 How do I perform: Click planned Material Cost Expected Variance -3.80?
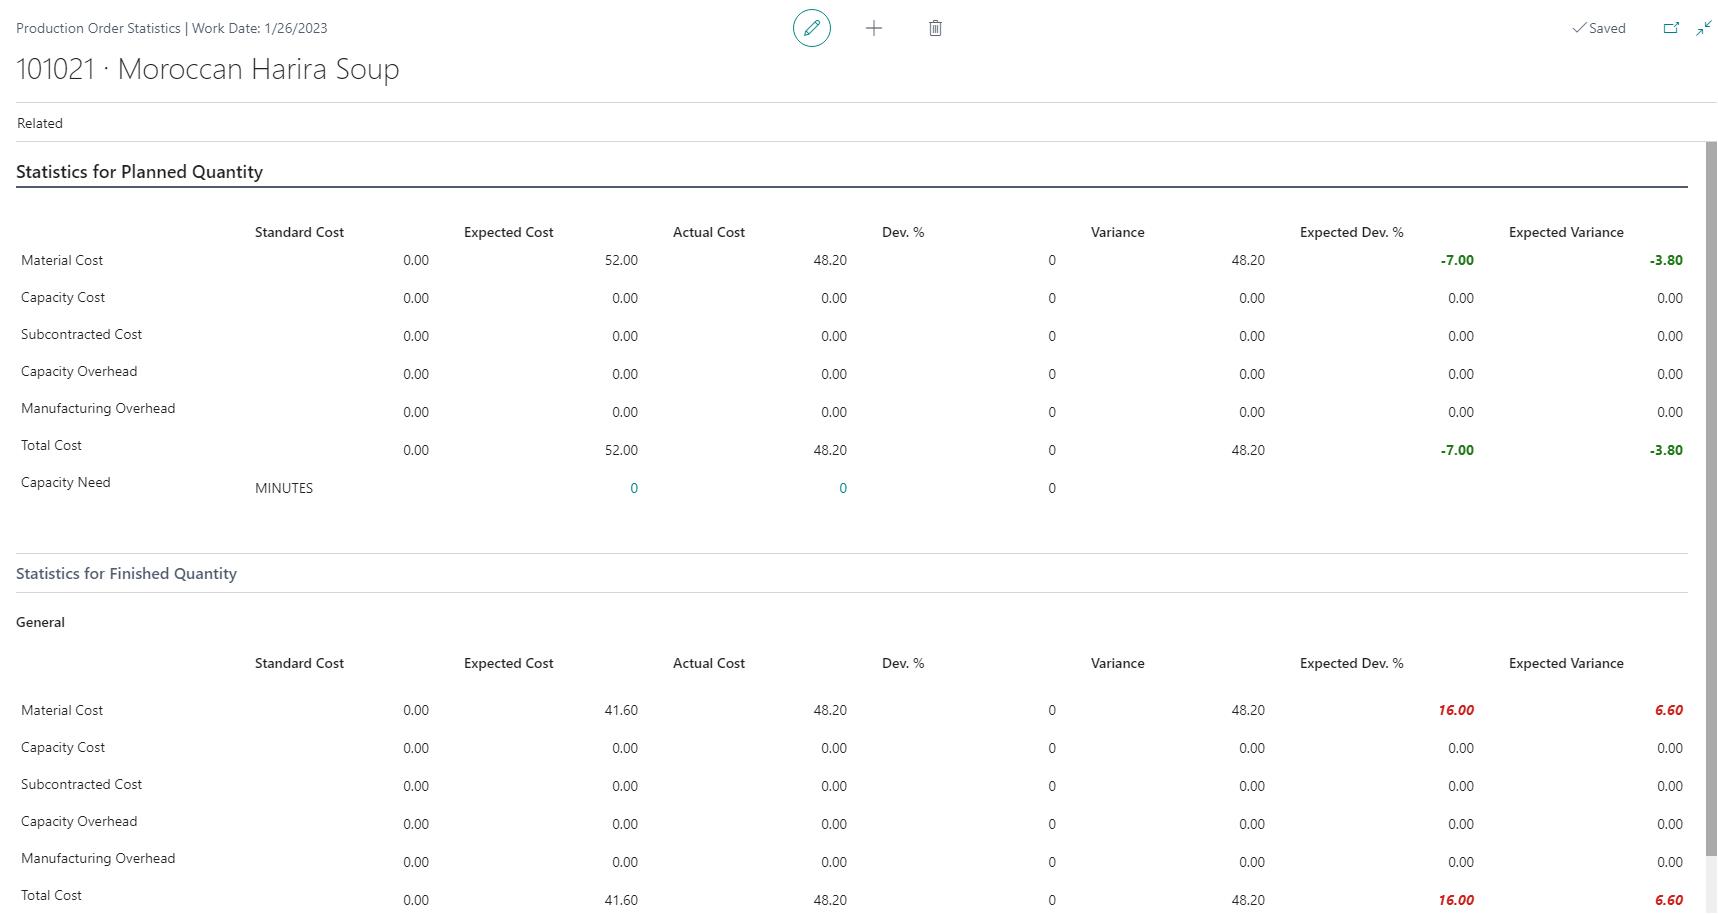pyautogui.click(x=1665, y=260)
